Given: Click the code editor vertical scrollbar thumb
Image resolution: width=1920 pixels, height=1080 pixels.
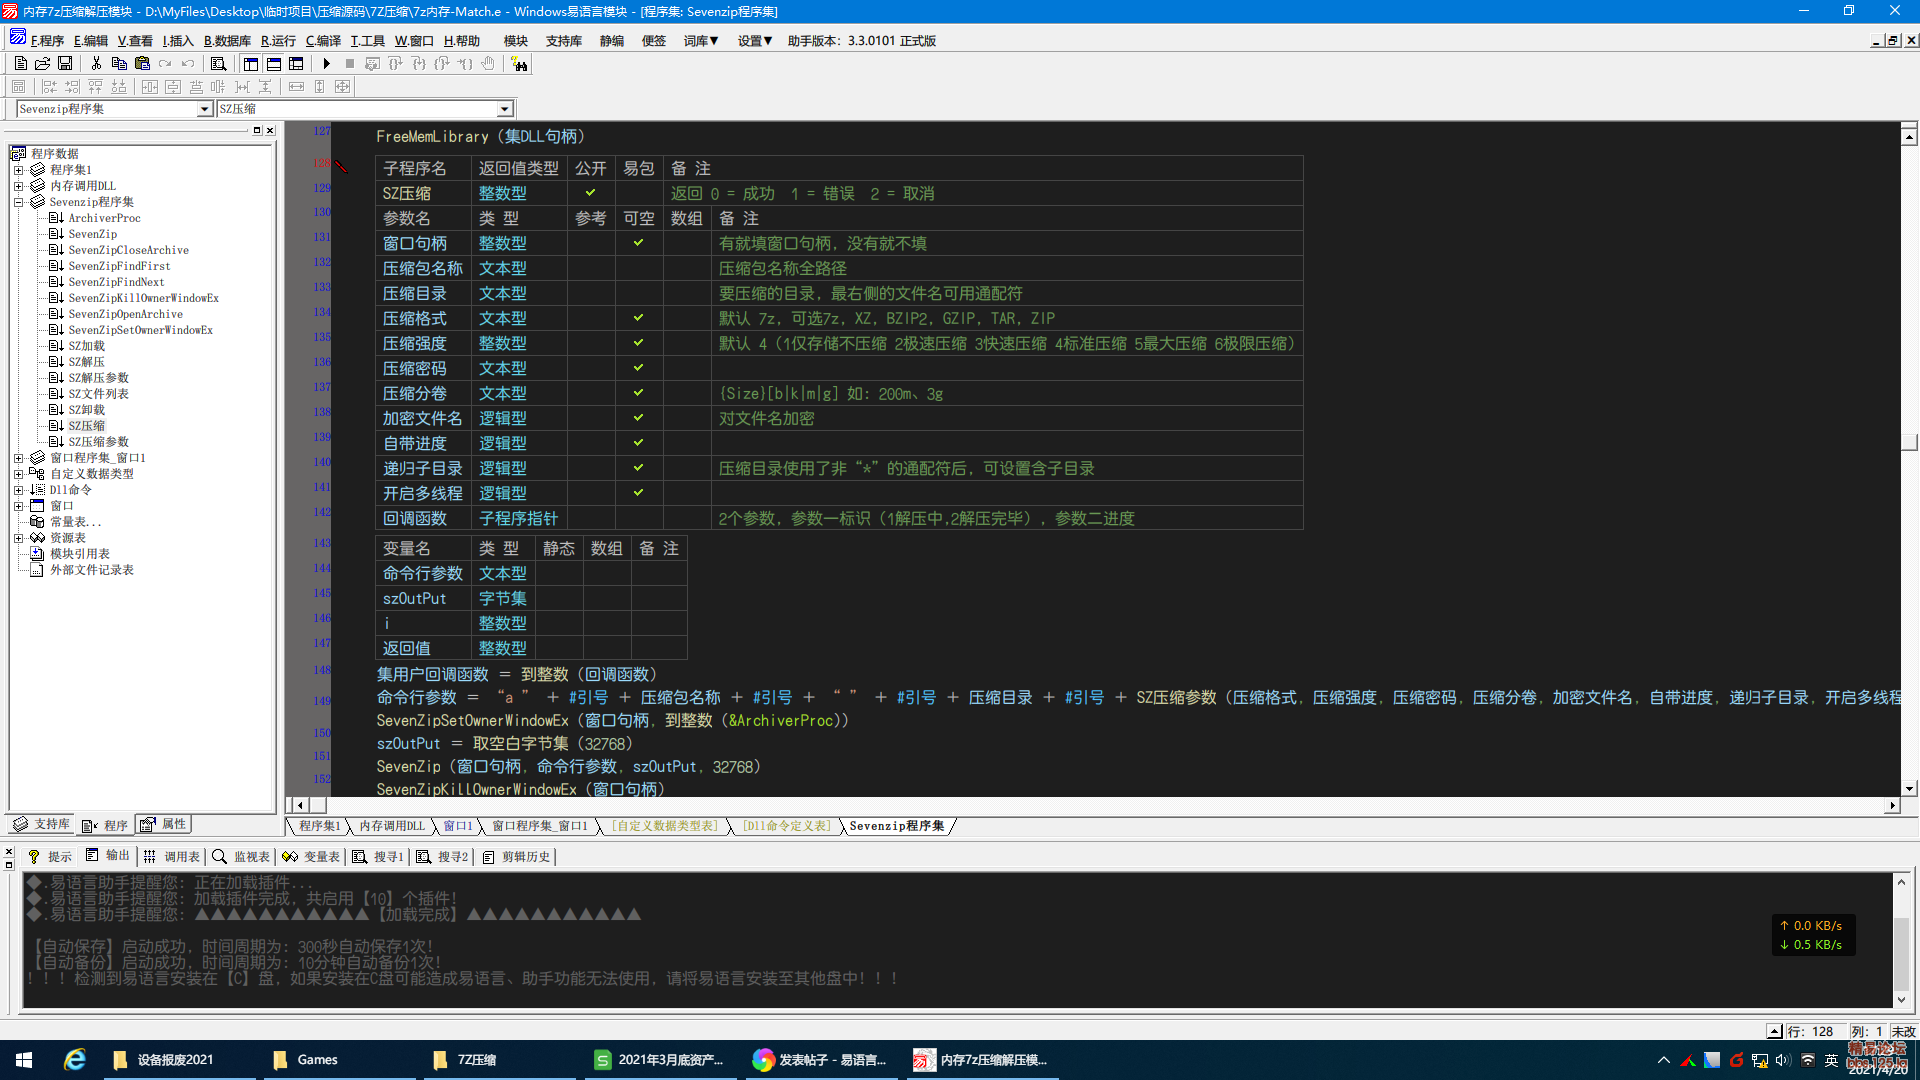Looking at the screenshot, I should point(1909,442).
